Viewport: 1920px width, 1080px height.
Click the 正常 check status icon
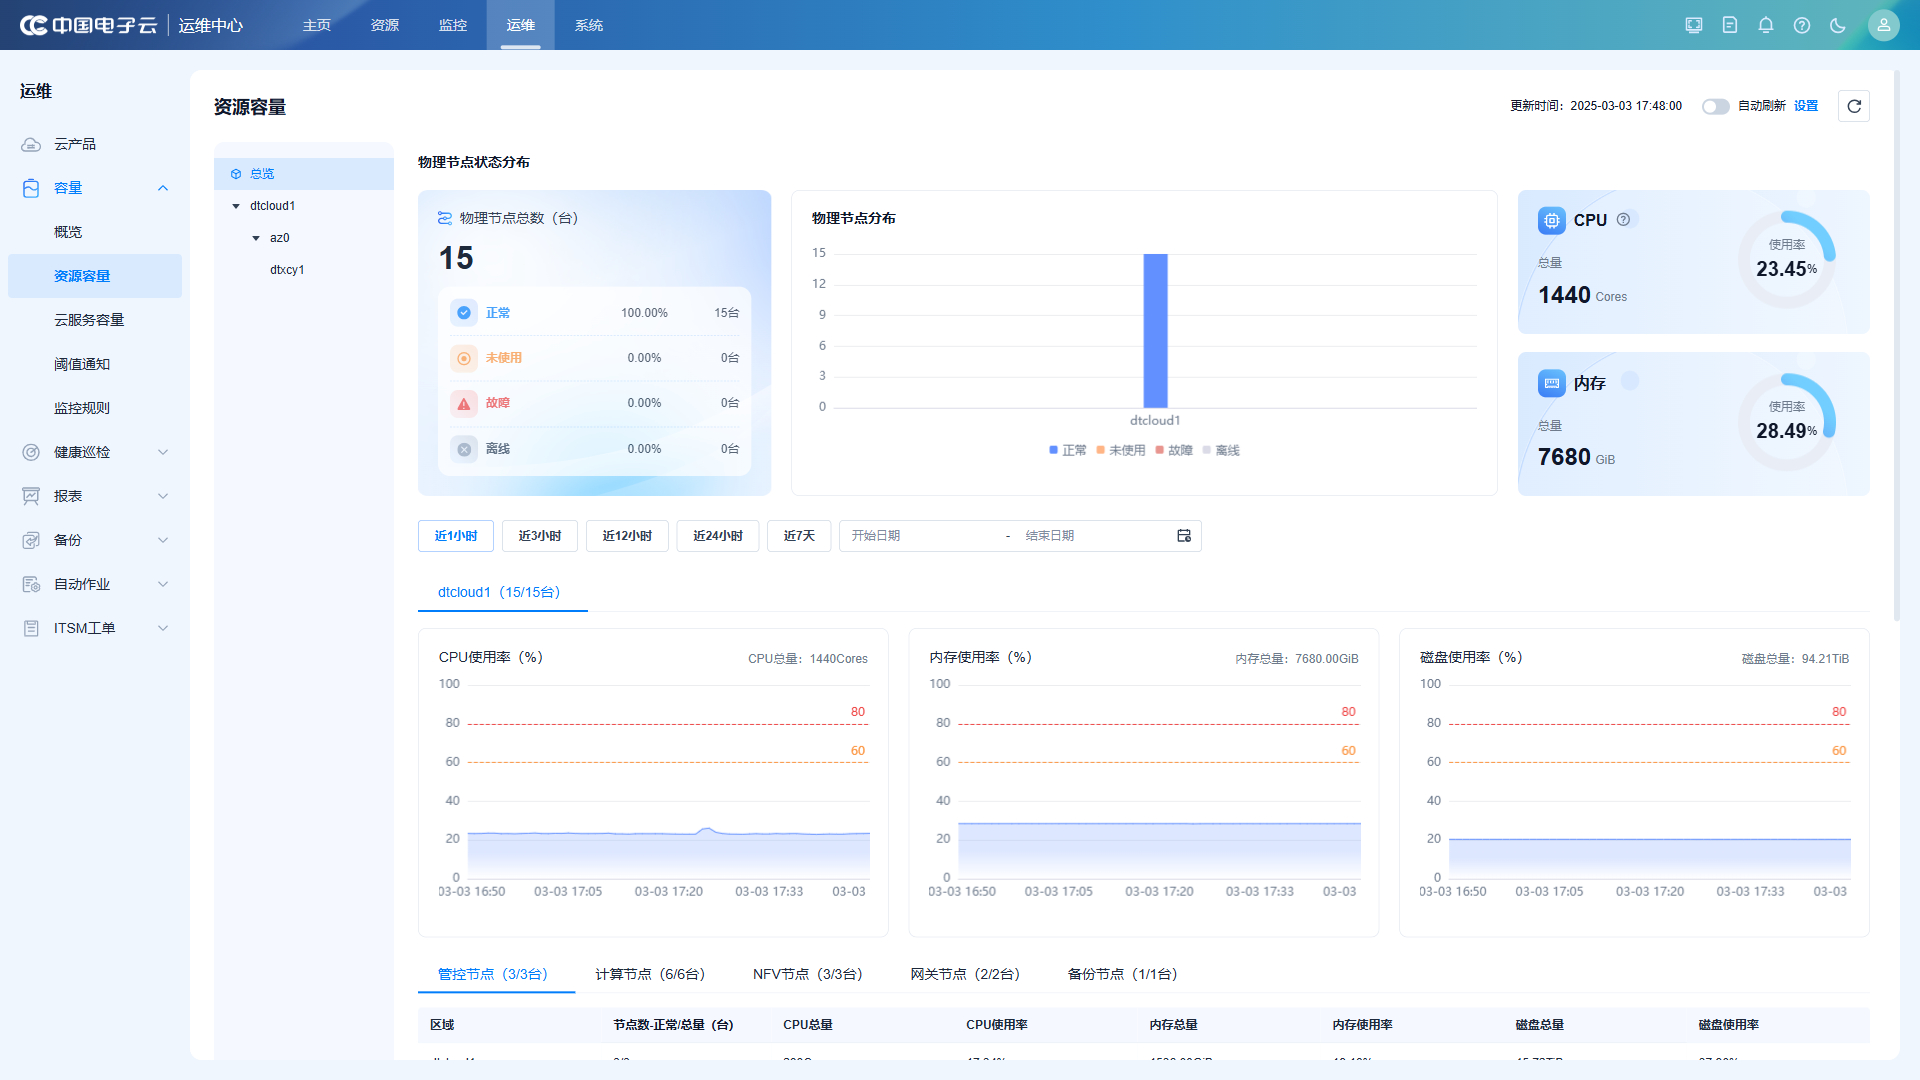[464, 313]
